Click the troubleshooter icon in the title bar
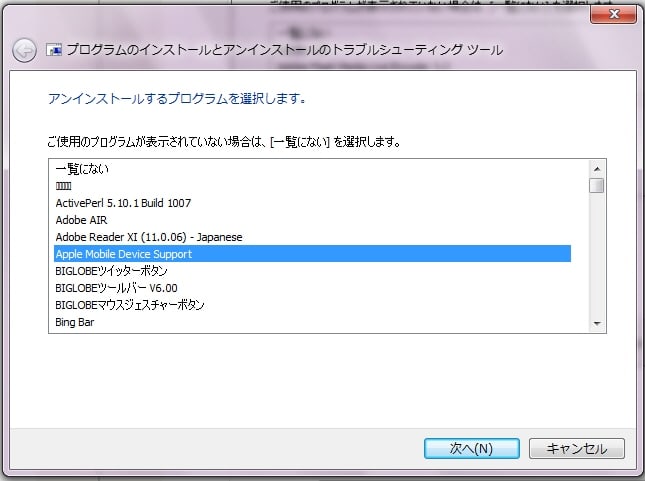The image size is (645, 481). coord(54,50)
